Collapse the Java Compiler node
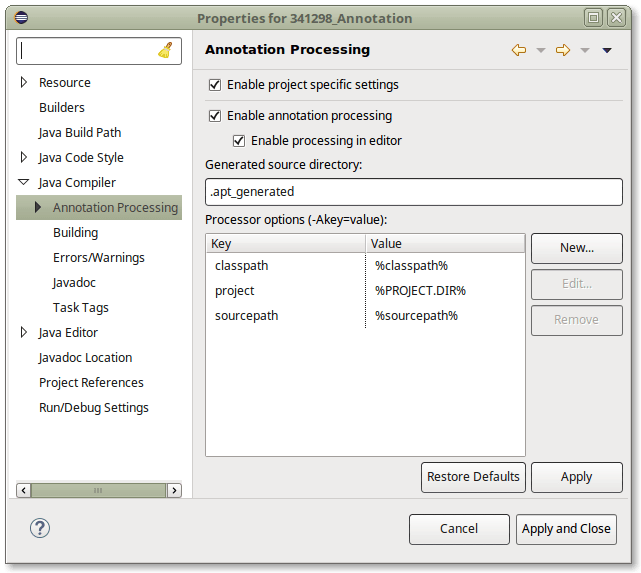 (x=24, y=182)
